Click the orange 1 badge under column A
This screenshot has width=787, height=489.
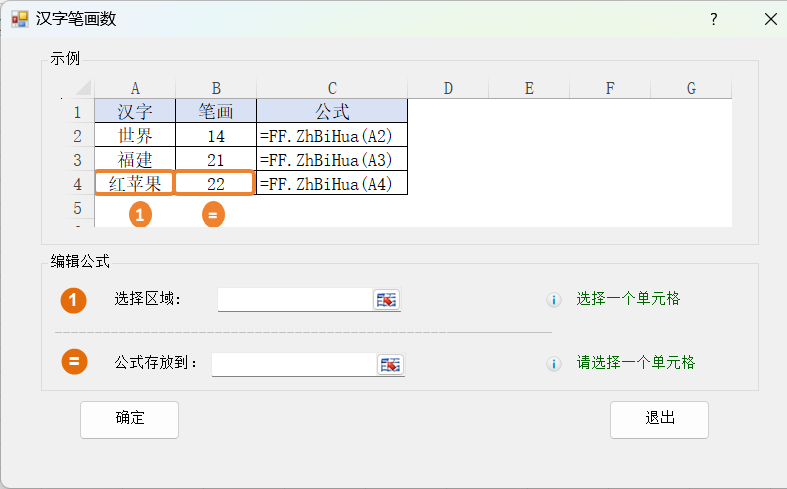(141, 214)
